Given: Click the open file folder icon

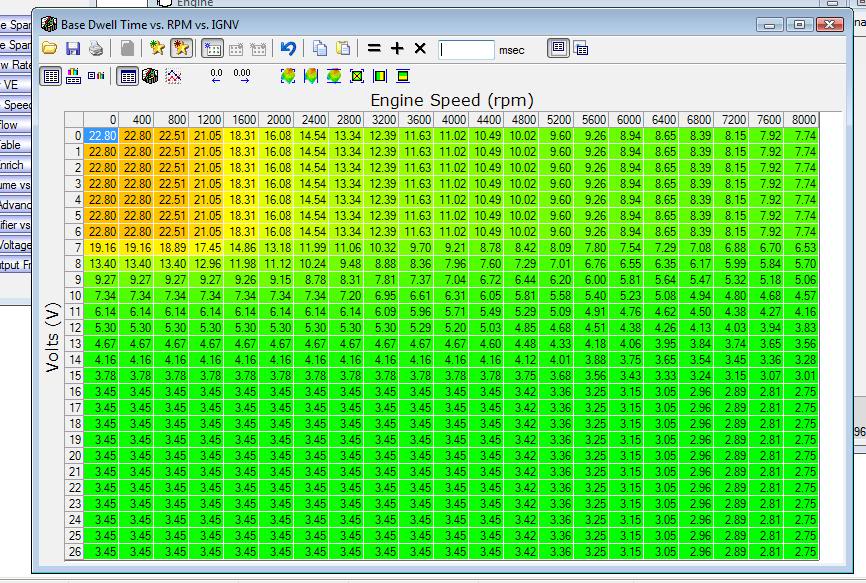Looking at the screenshot, I should click(x=49, y=48).
